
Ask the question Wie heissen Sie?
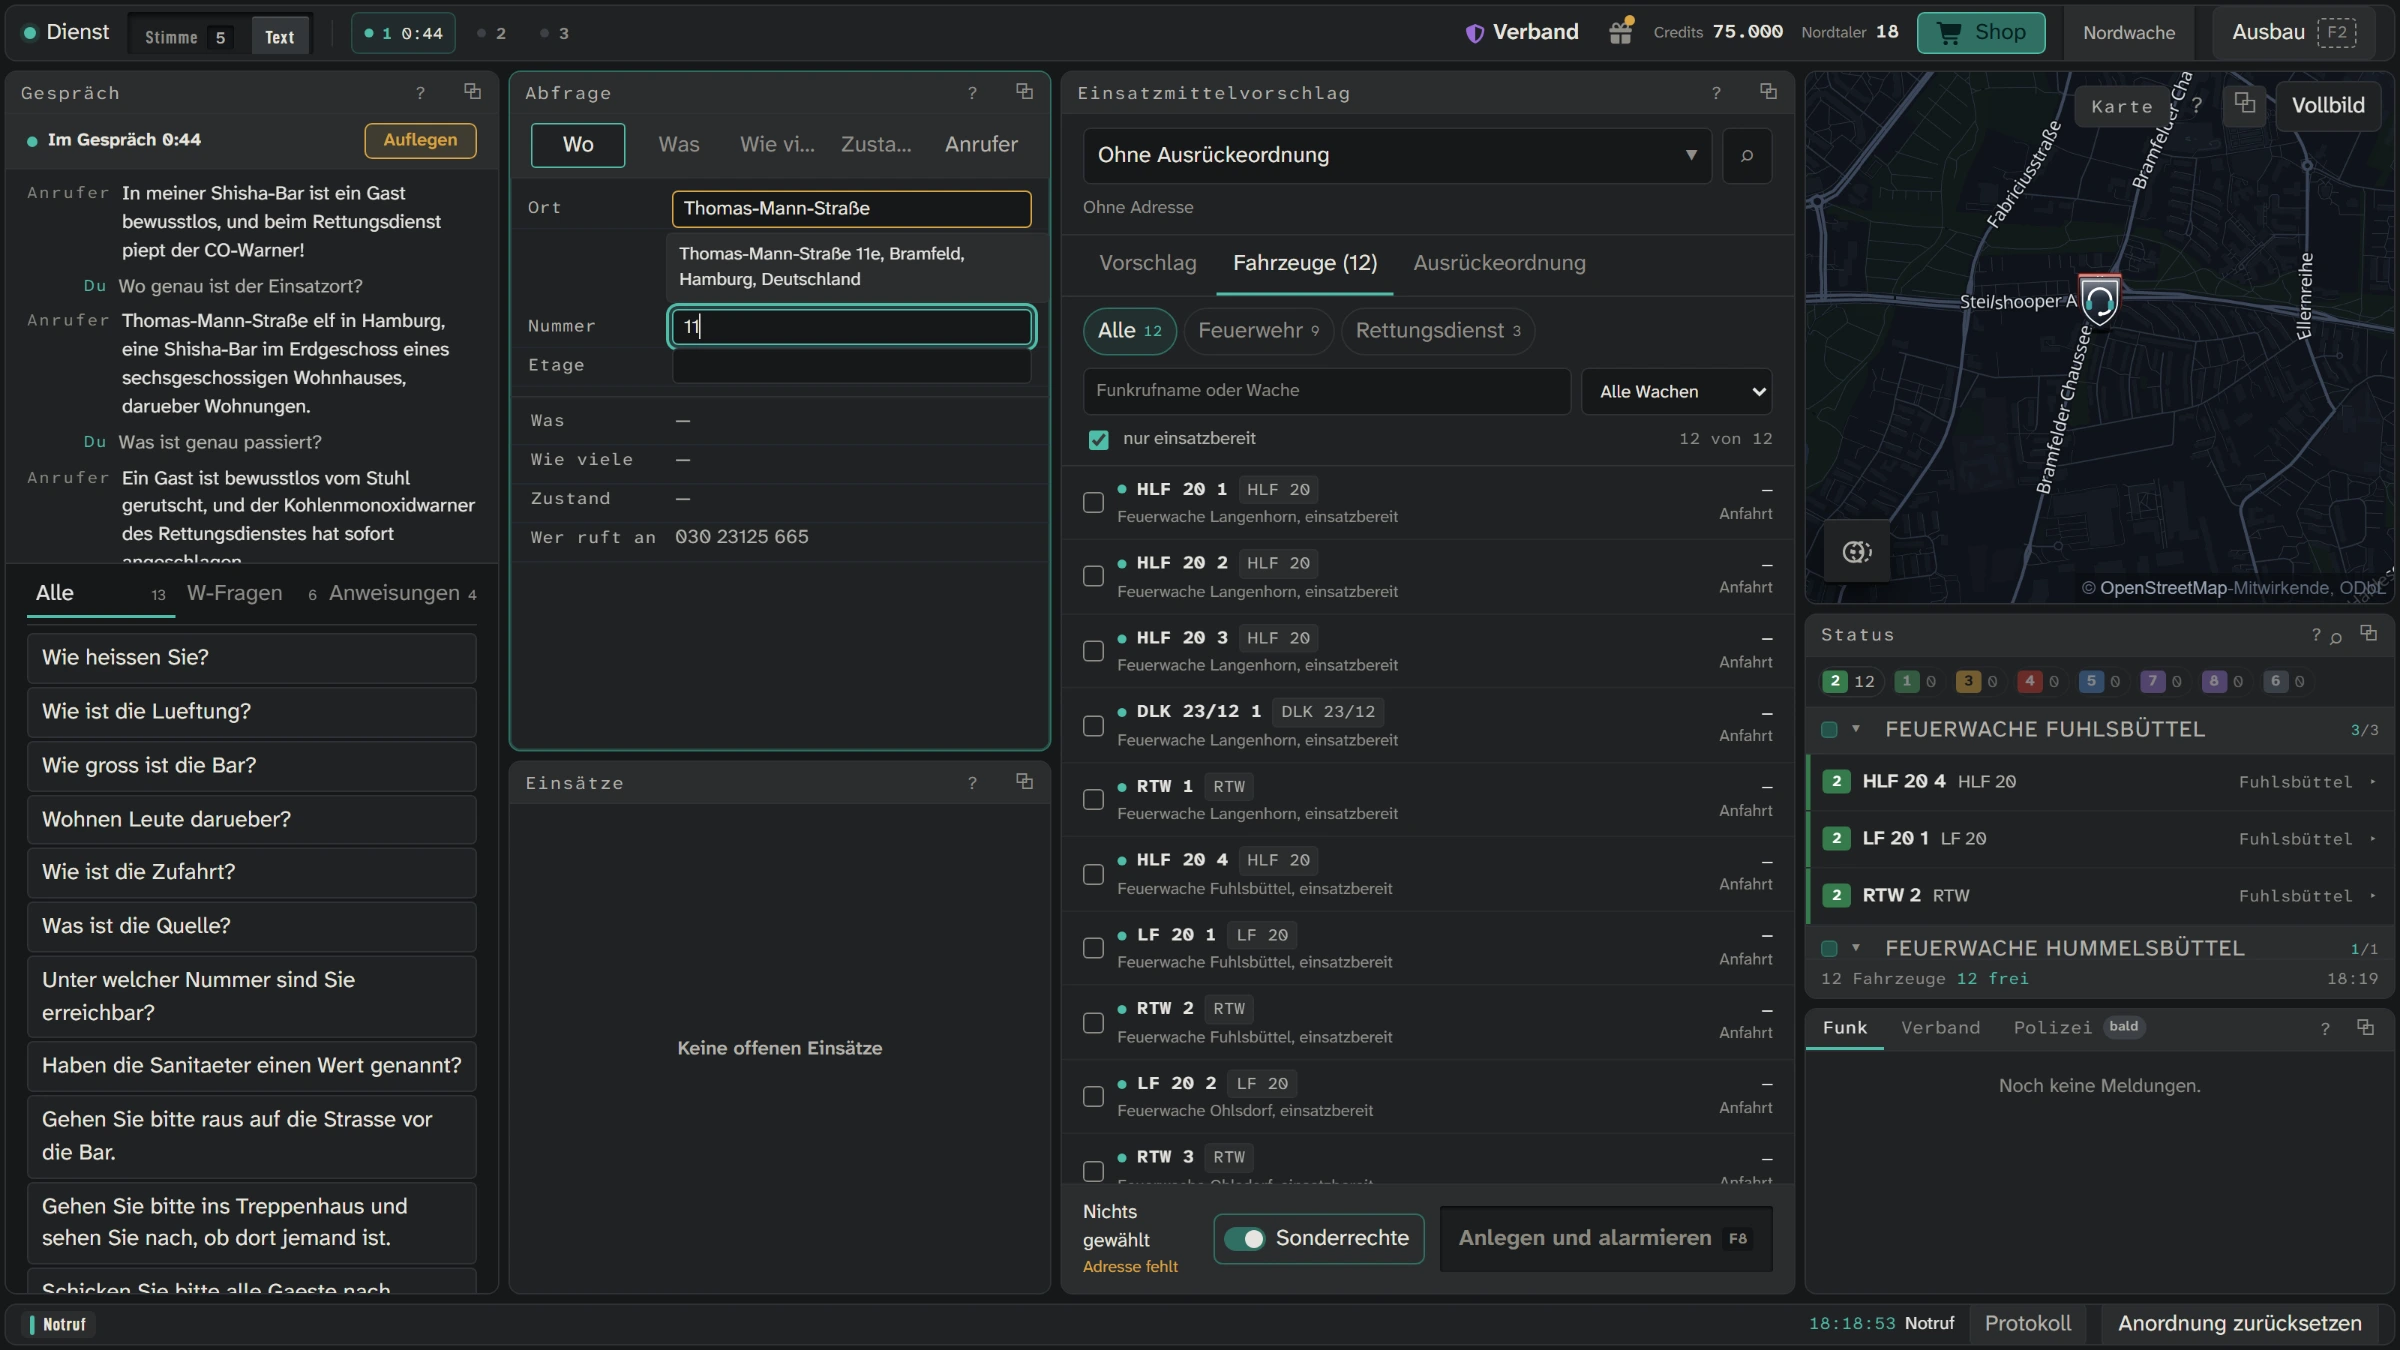(x=252, y=657)
